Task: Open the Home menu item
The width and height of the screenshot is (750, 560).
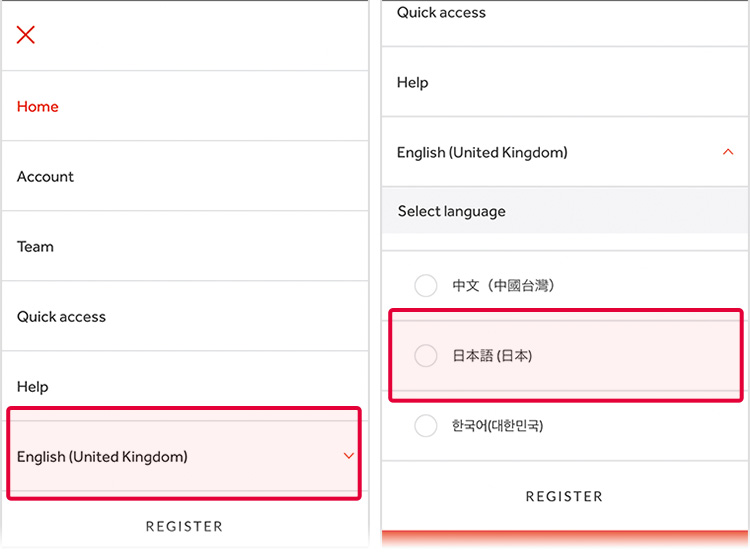Action: click(185, 106)
